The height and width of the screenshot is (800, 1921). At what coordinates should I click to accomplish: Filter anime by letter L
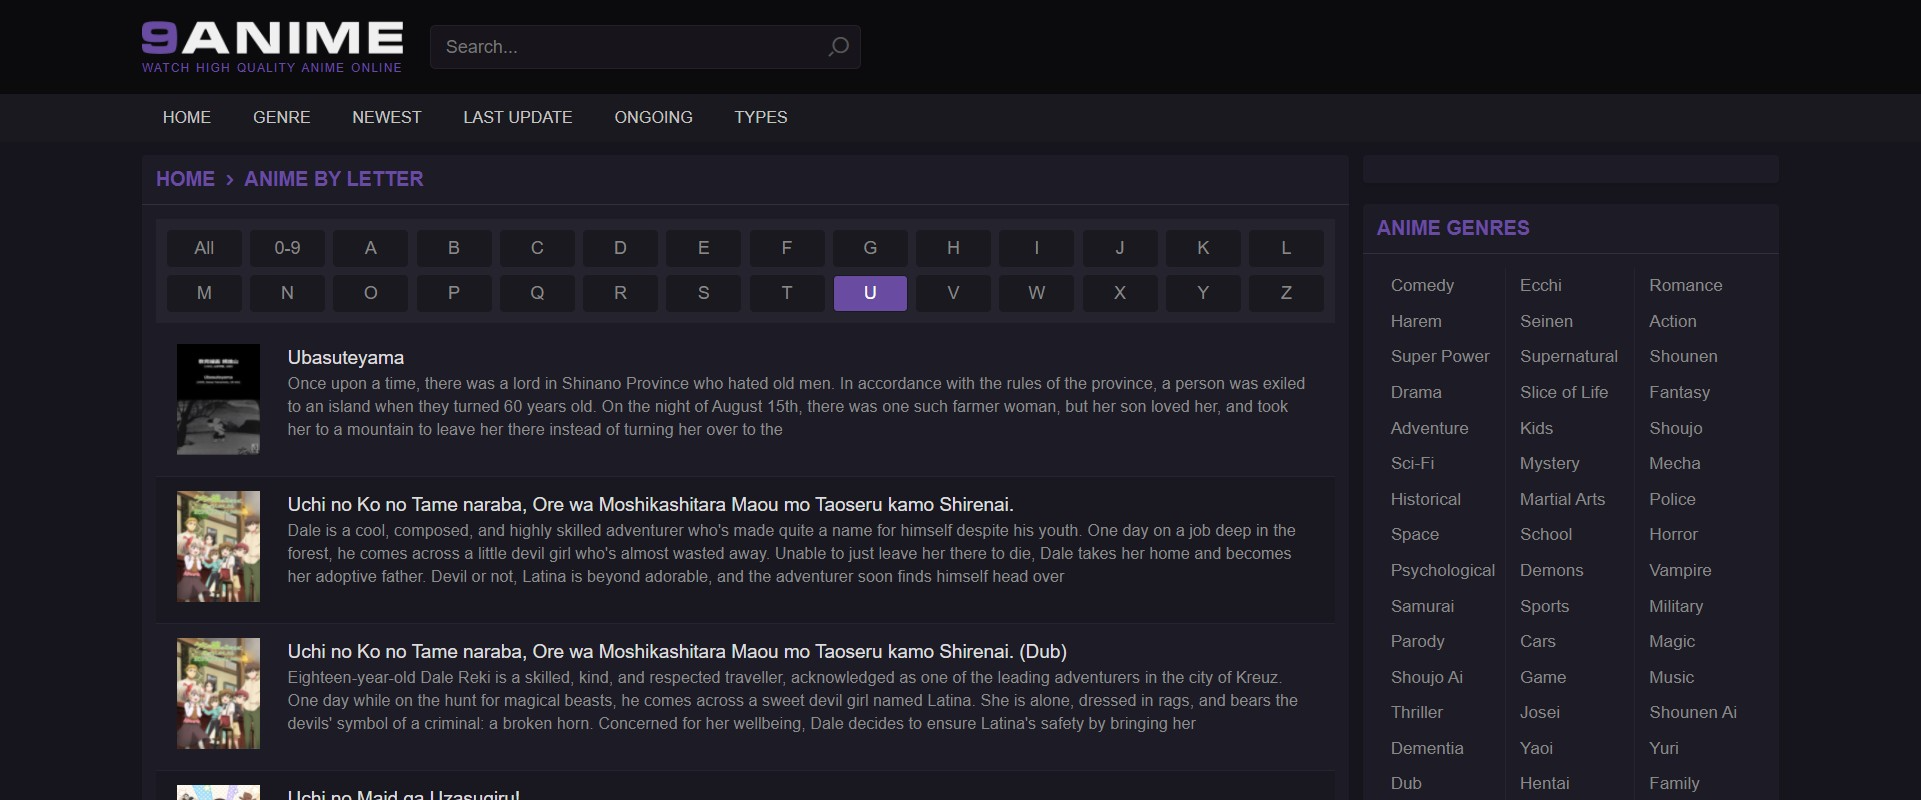point(1286,248)
